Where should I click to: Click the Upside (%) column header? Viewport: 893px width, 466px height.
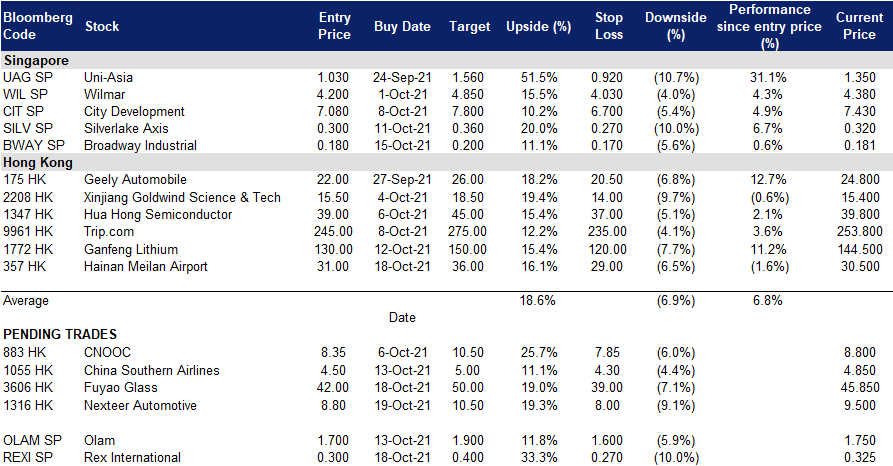(x=538, y=26)
